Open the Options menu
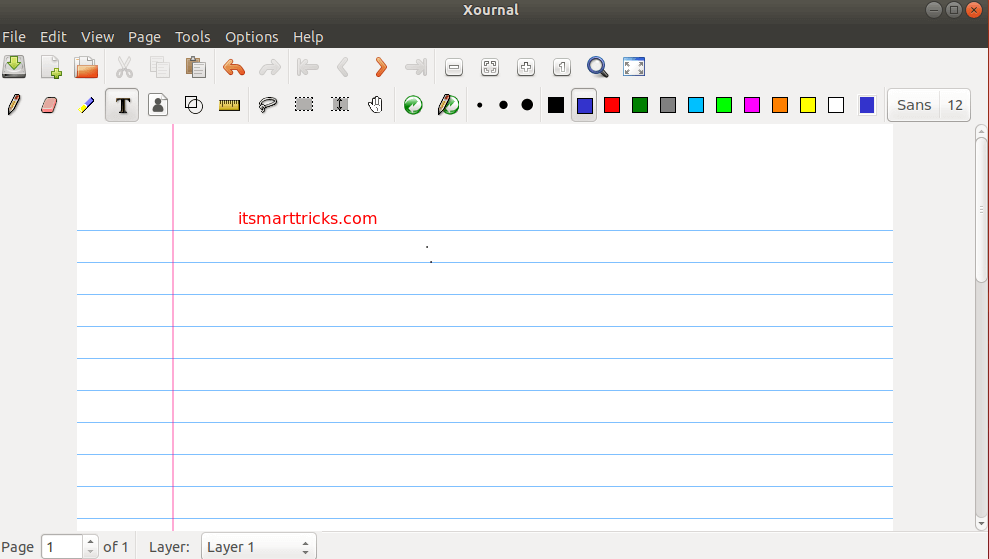The height and width of the screenshot is (559, 989). [251, 37]
